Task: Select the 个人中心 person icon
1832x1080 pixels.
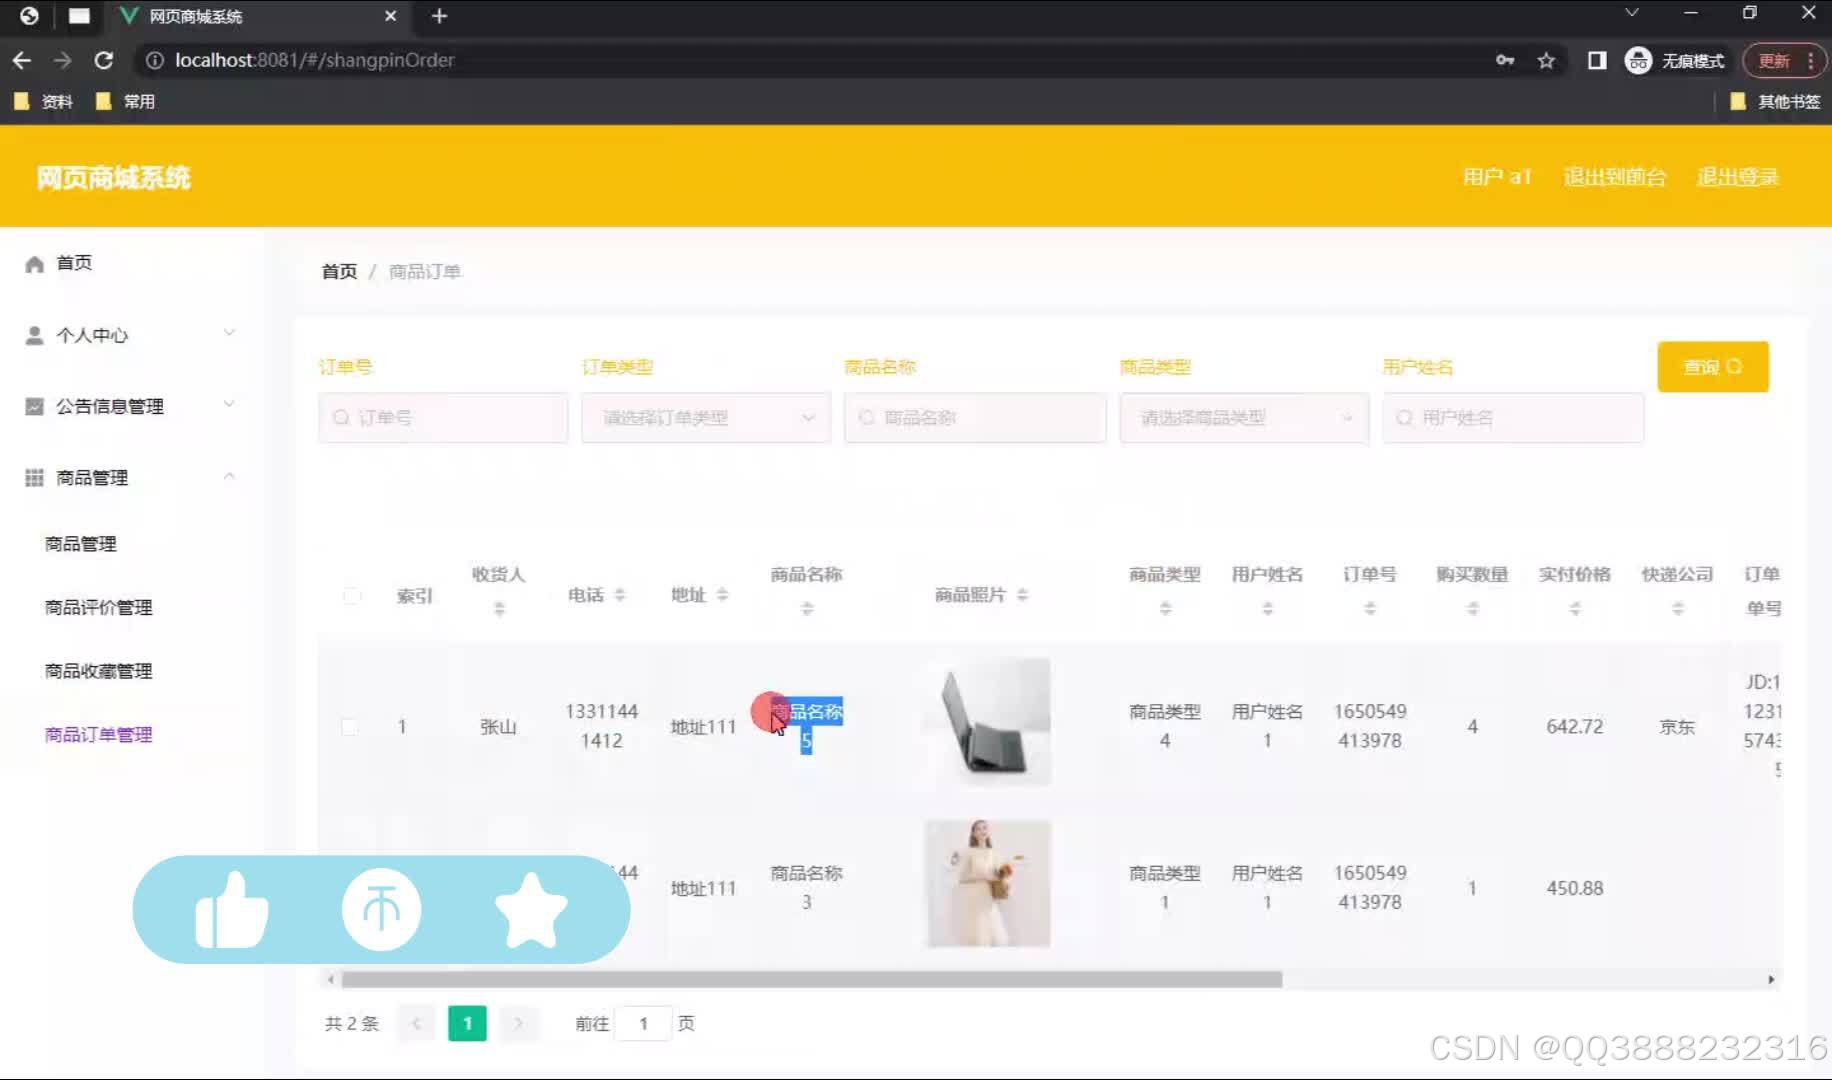Action: click(33, 334)
